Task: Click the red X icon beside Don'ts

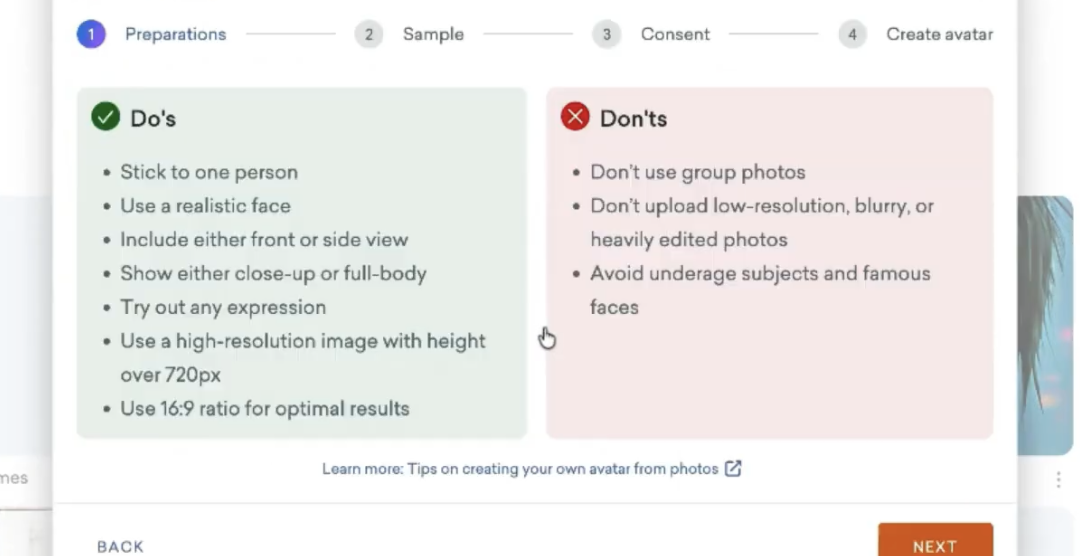Action: click(575, 118)
